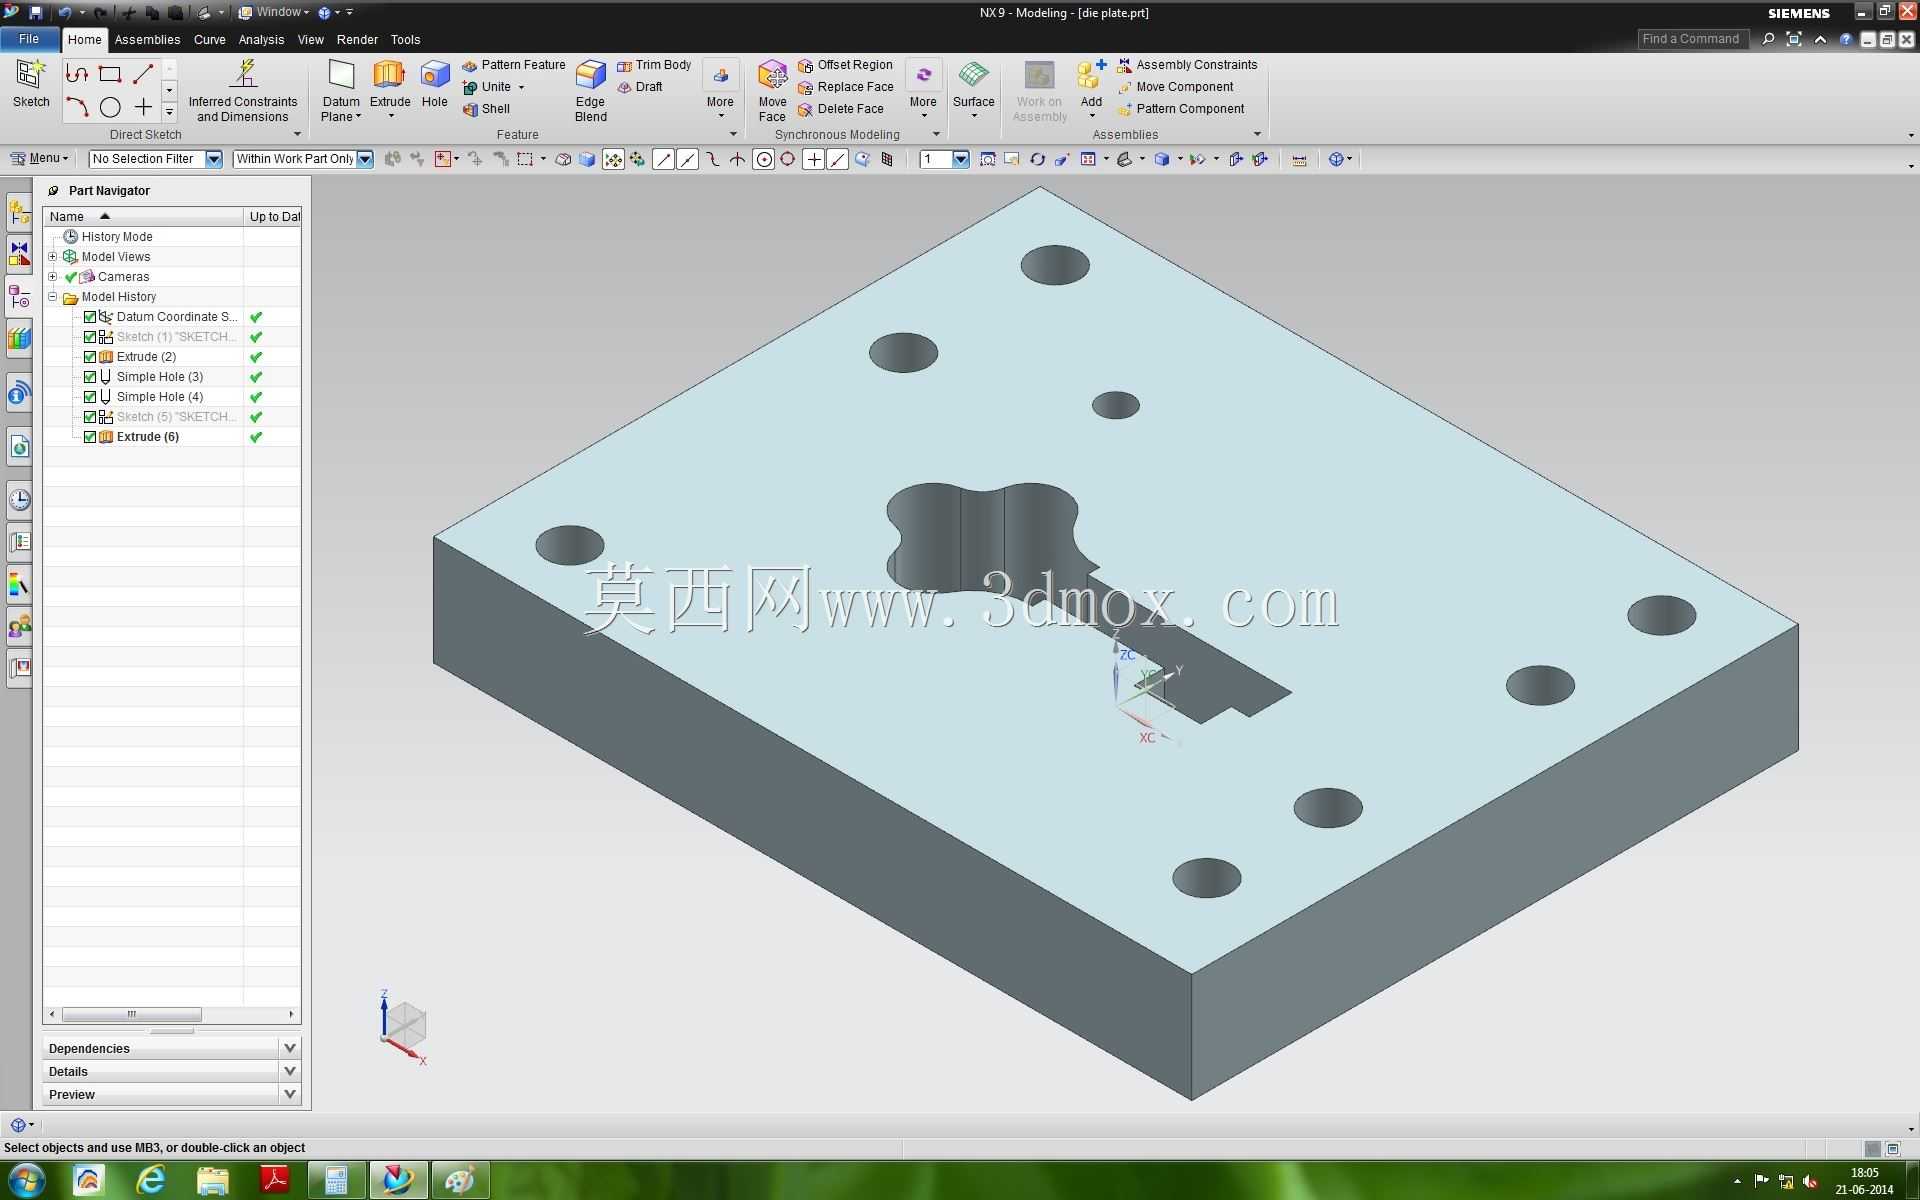Select the Rectangle sketch tool

coord(110,74)
